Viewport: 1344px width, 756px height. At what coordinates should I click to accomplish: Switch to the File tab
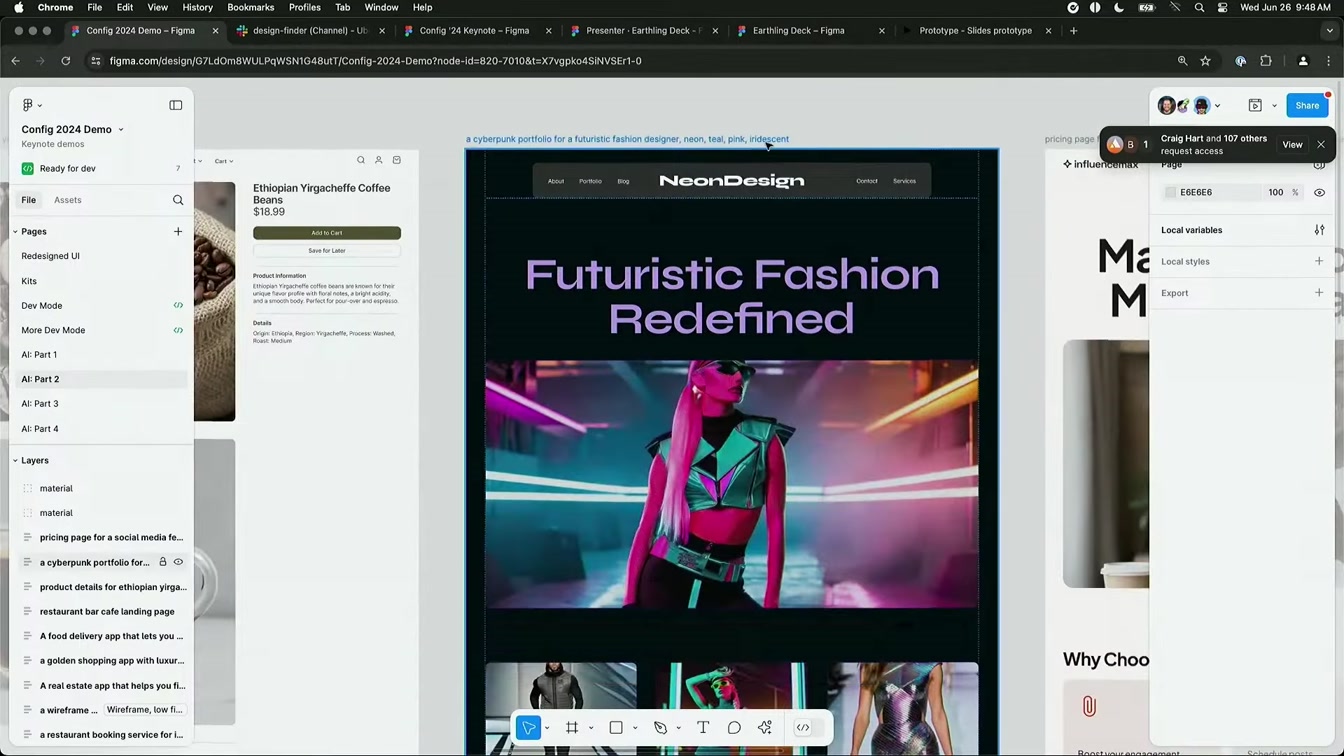[29, 200]
